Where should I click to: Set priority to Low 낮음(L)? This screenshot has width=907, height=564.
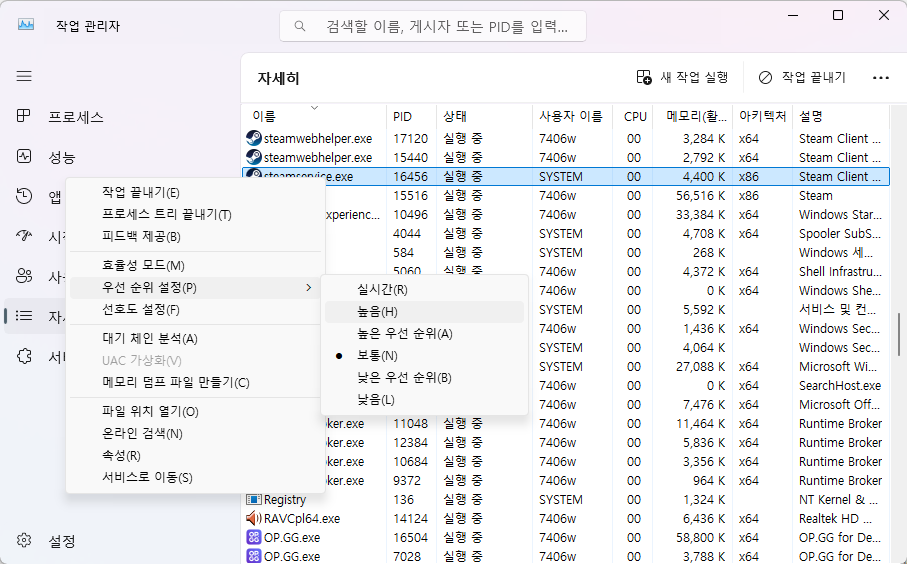coord(425,400)
